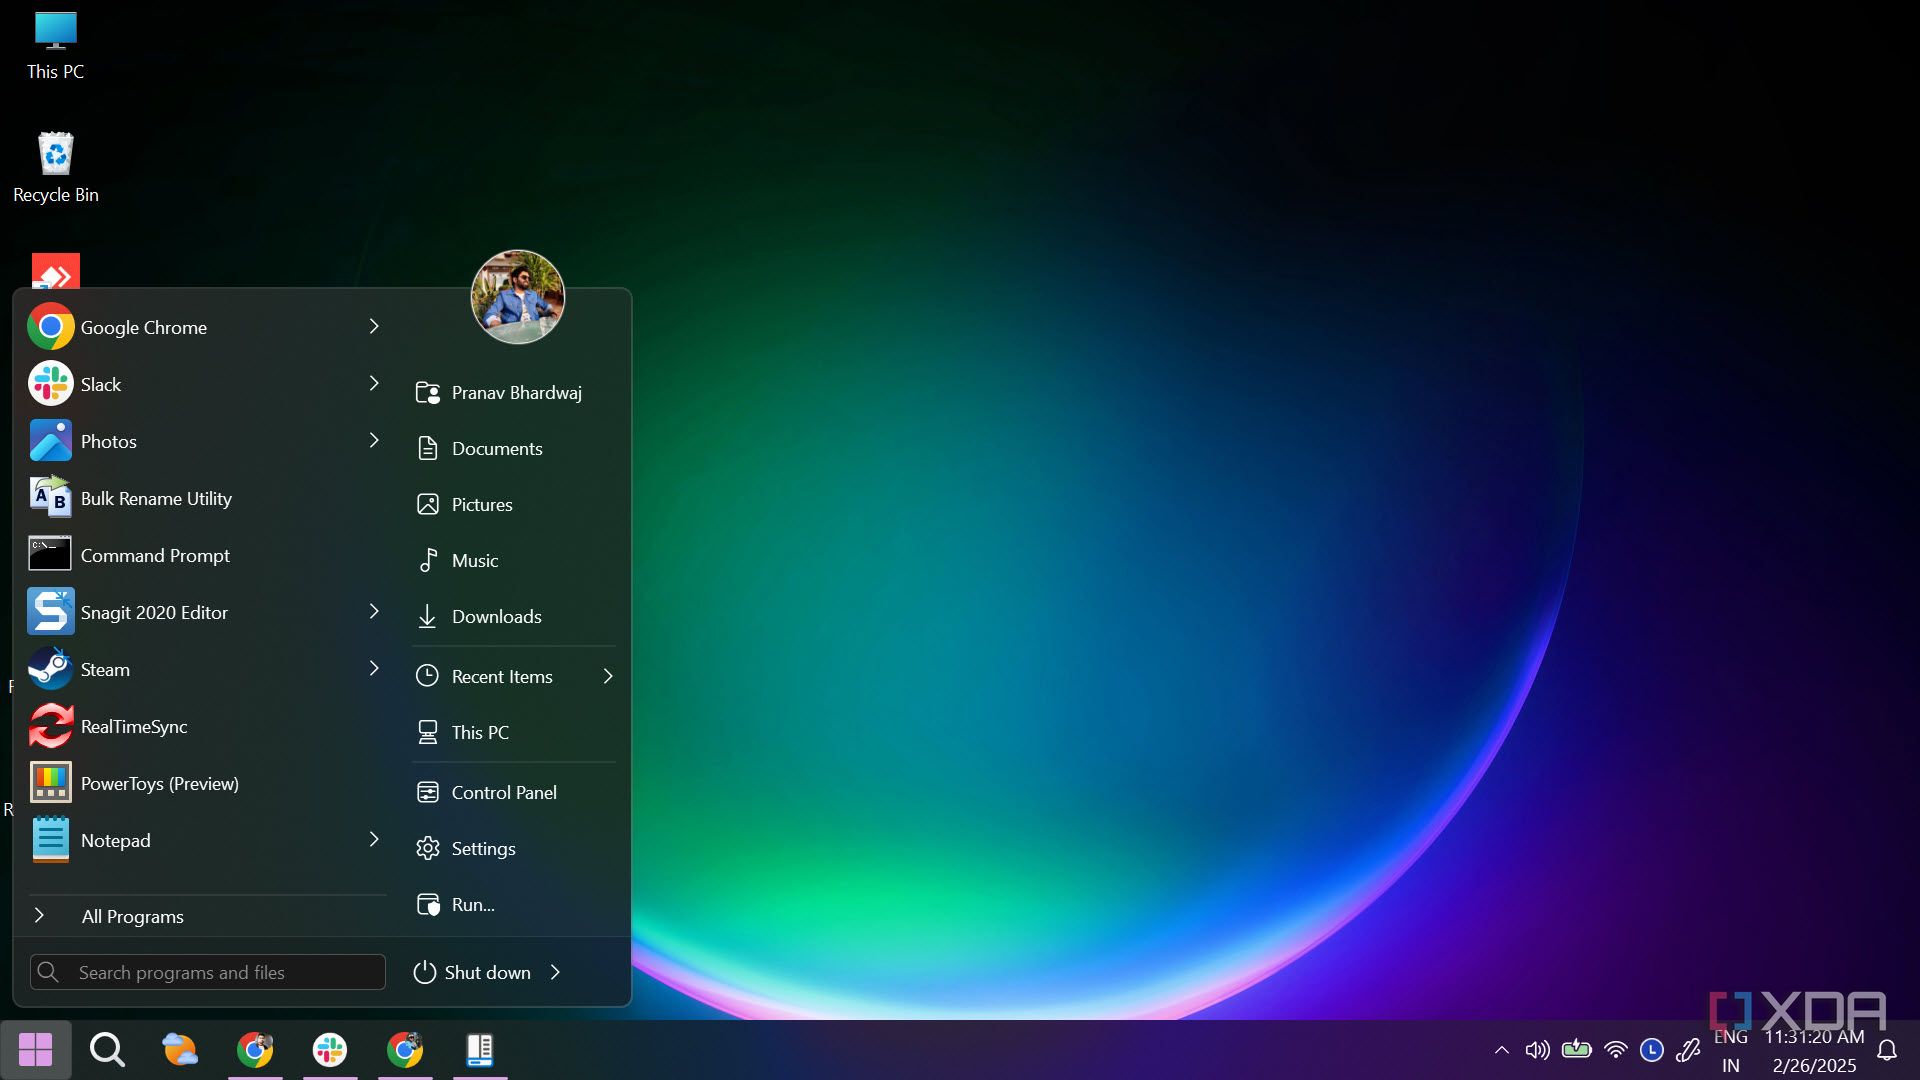The height and width of the screenshot is (1080, 1920).
Task: Open Bulk Rename Utility
Action: click(155, 498)
